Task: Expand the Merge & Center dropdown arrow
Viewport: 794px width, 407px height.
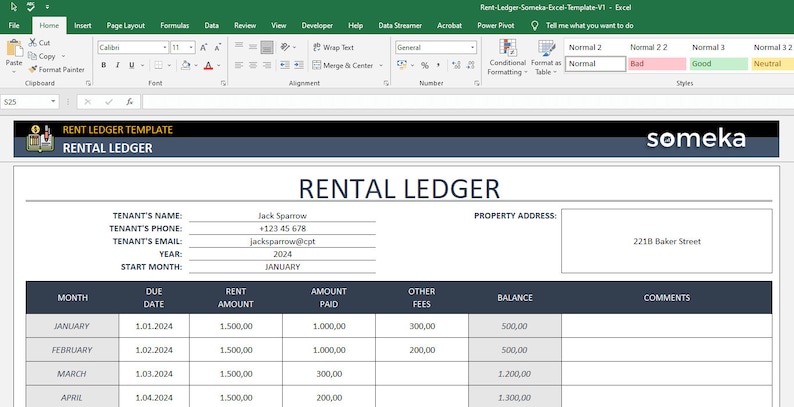Action: (x=381, y=65)
